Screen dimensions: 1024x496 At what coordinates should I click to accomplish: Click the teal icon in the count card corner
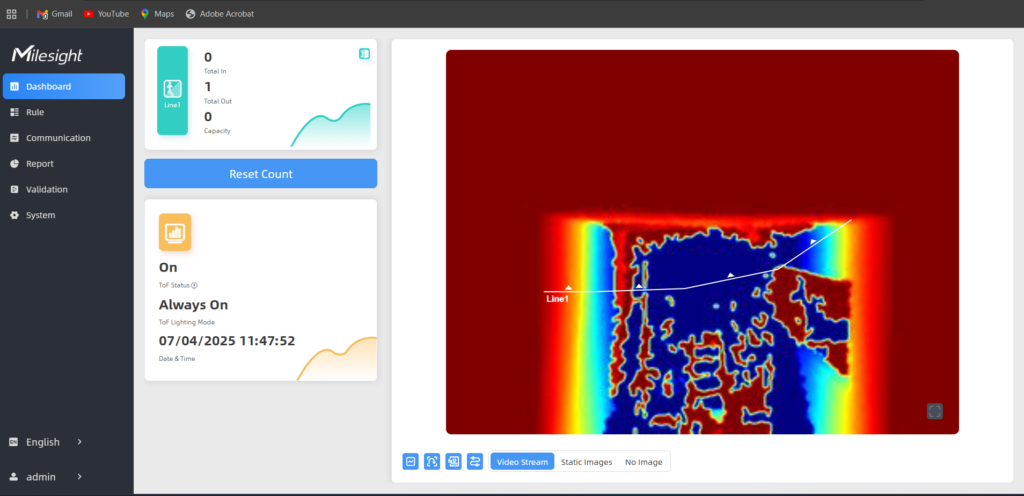click(x=364, y=54)
